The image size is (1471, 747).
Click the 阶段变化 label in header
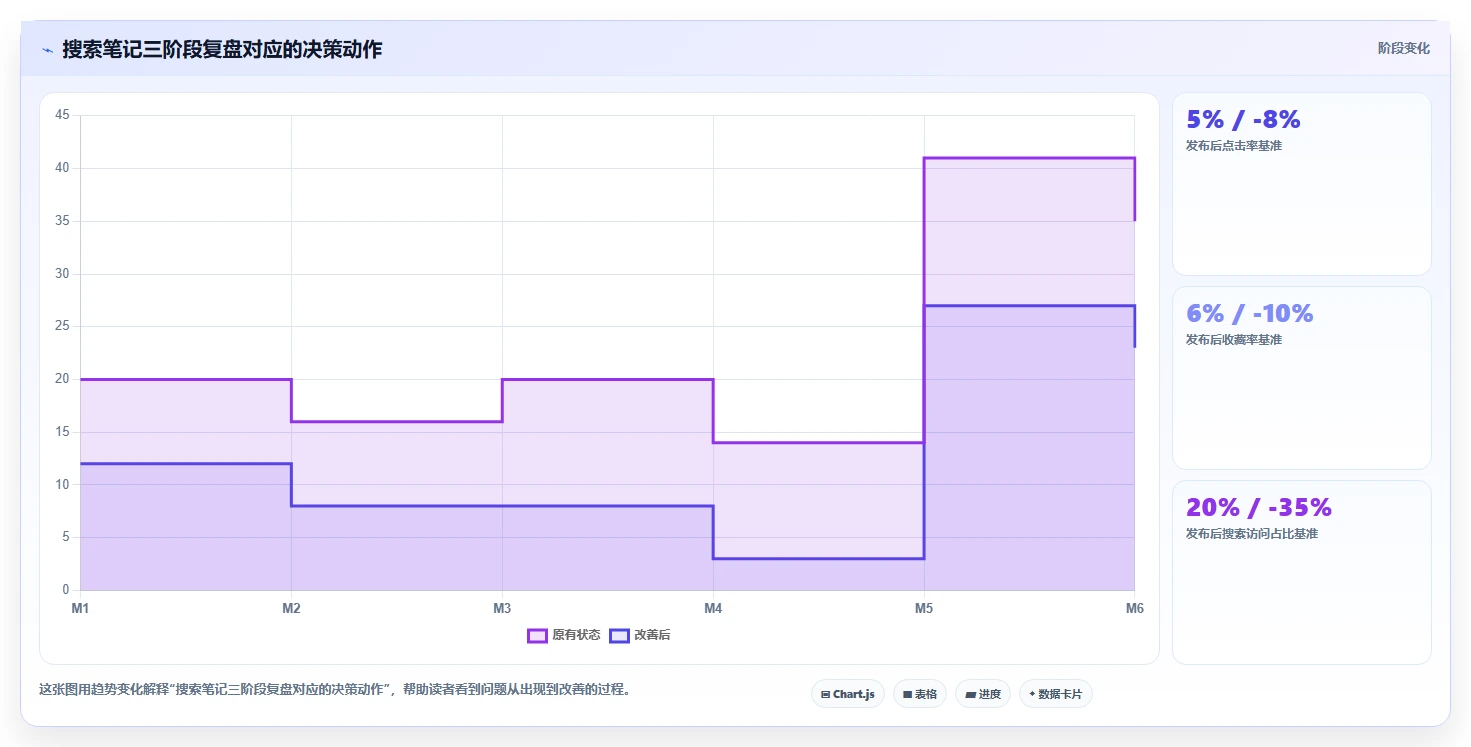click(x=1404, y=48)
